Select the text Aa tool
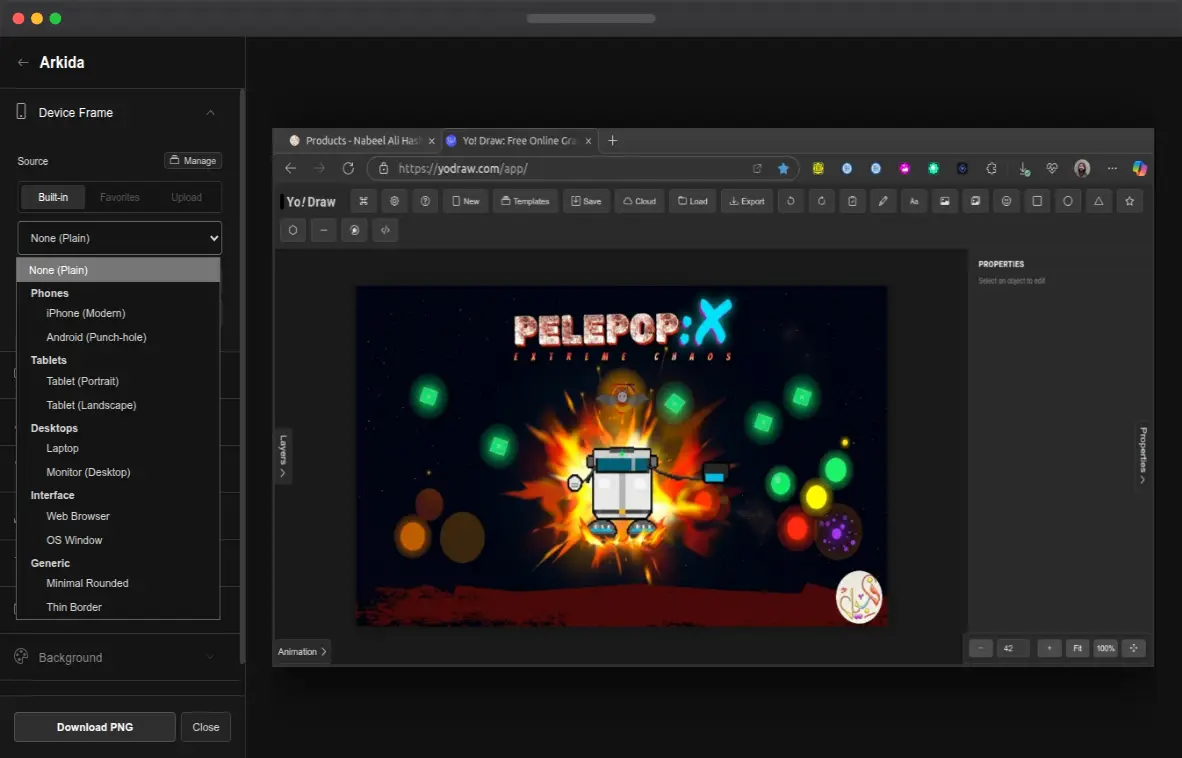Viewport: 1182px width, 758px height. tap(914, 201)
